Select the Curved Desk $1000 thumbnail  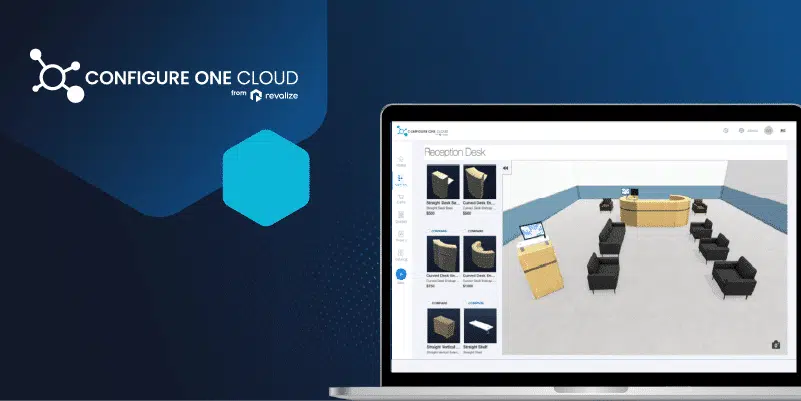[x=479, y=254]
